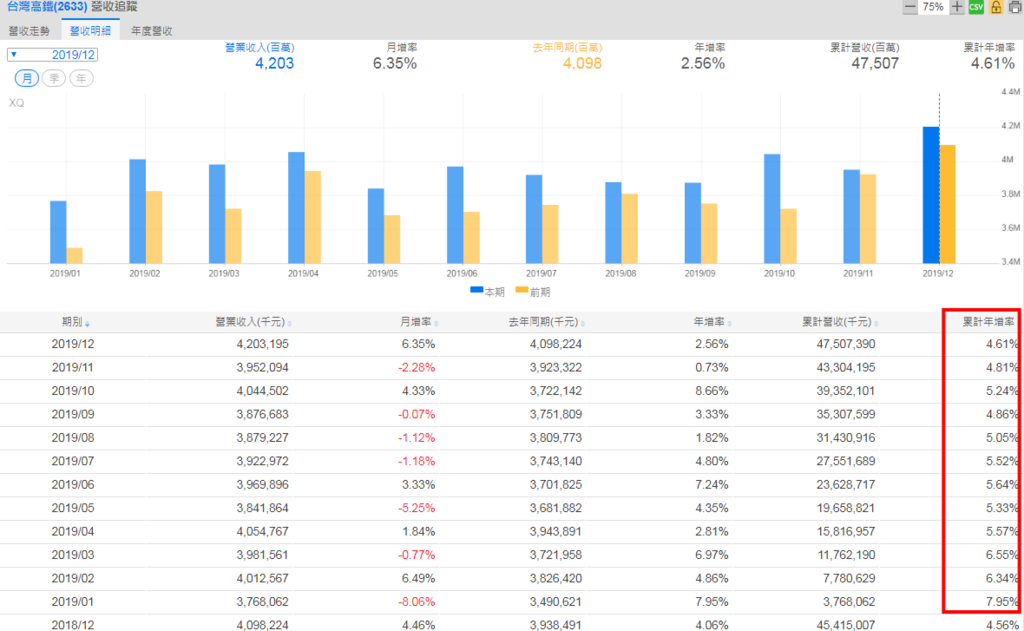Click the 8.66% yearly growth cell
The width and height of the screenshot is (1024, 631).
coord(712,391)
